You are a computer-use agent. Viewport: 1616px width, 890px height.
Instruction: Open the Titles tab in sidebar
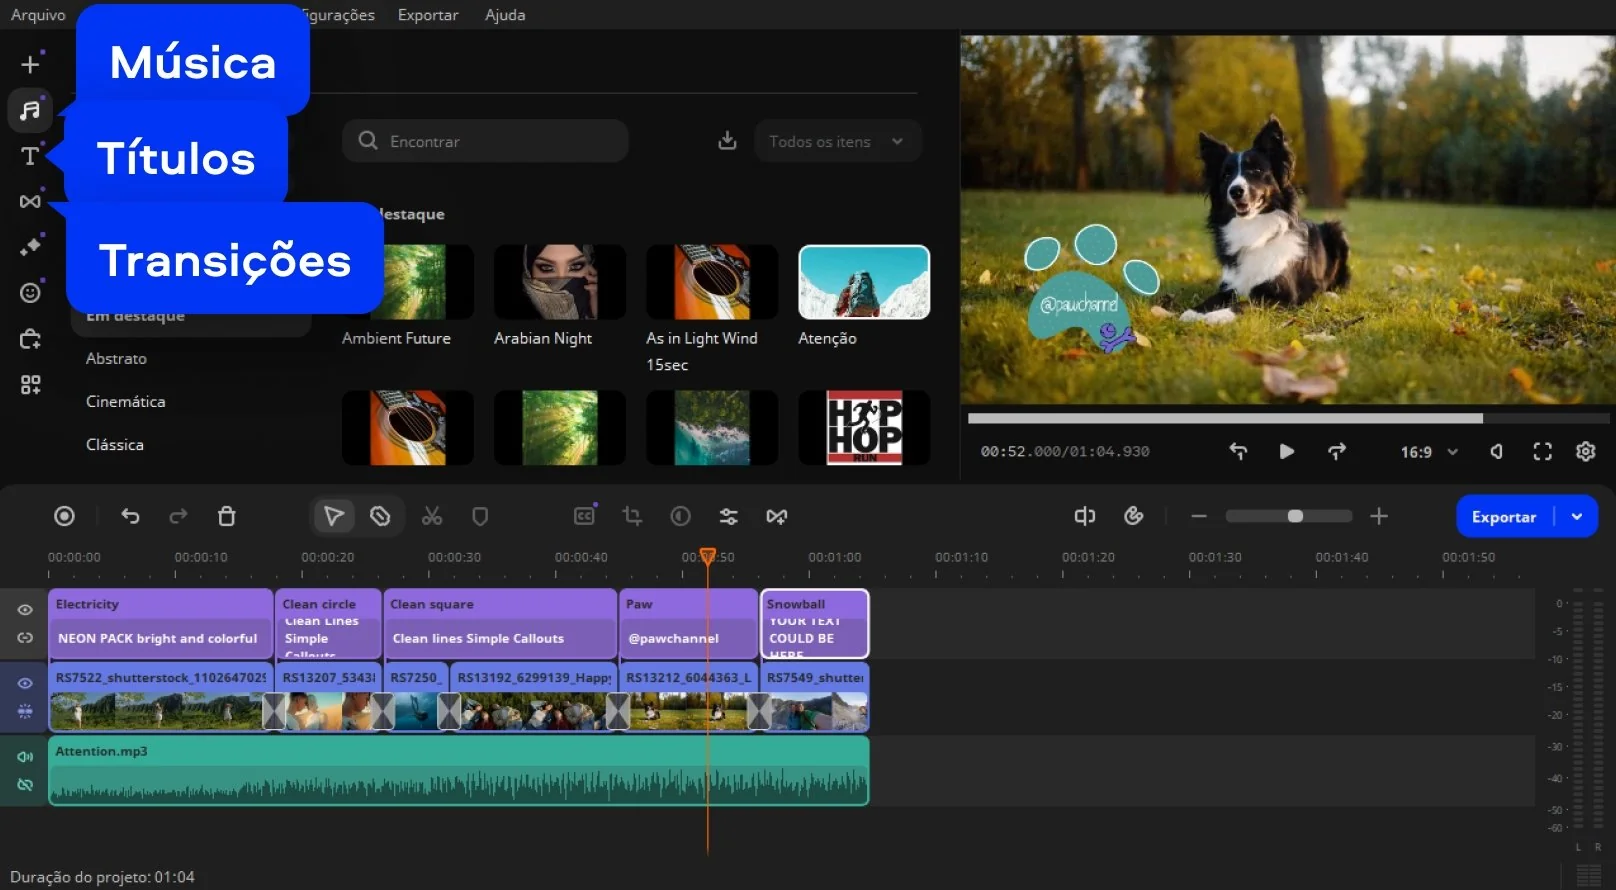click(x=30, y=156)
